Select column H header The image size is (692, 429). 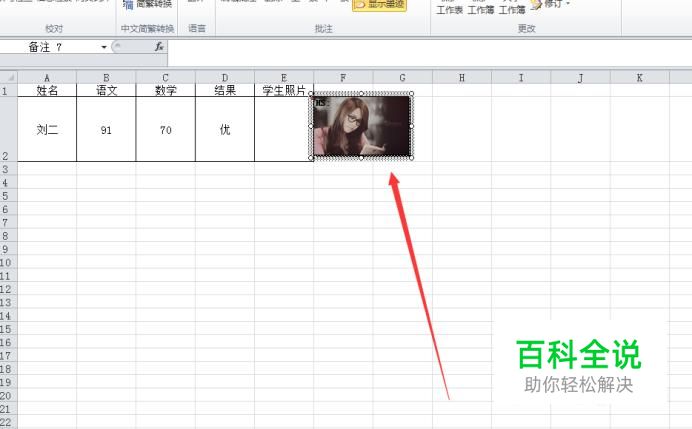[462, 78]
